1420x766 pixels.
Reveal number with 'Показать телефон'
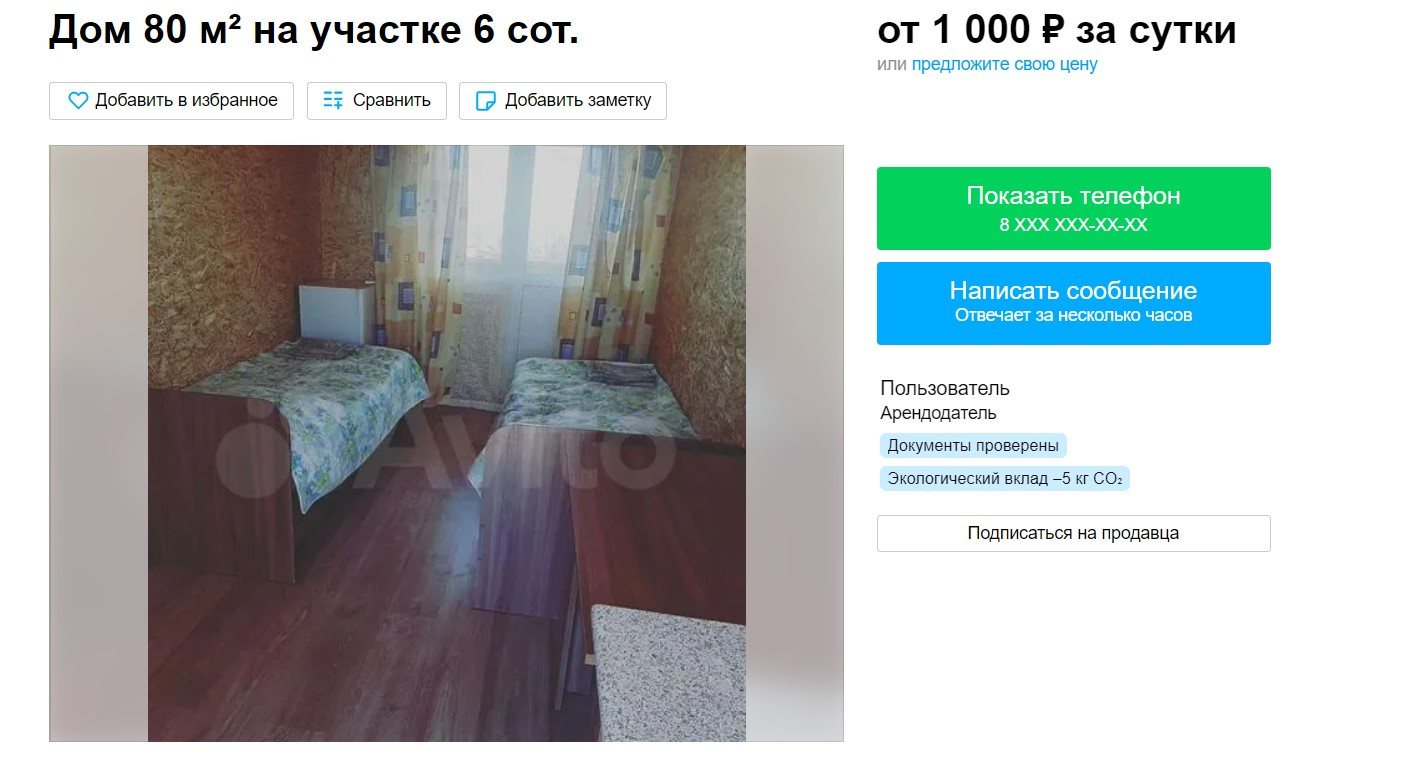1073,196
